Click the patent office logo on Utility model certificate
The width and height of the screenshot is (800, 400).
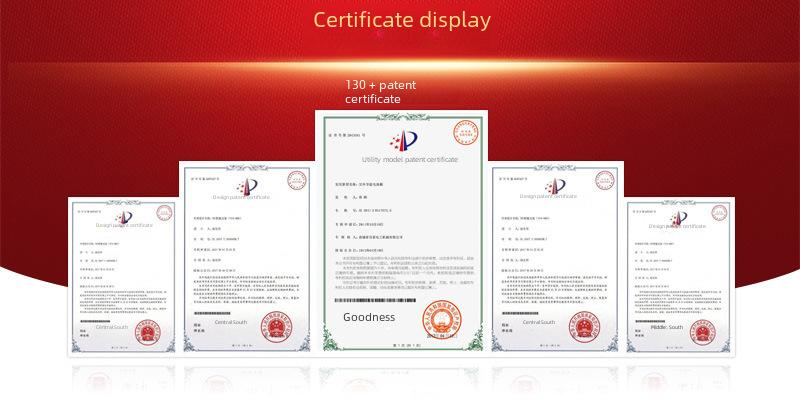[x=404, y=141]
